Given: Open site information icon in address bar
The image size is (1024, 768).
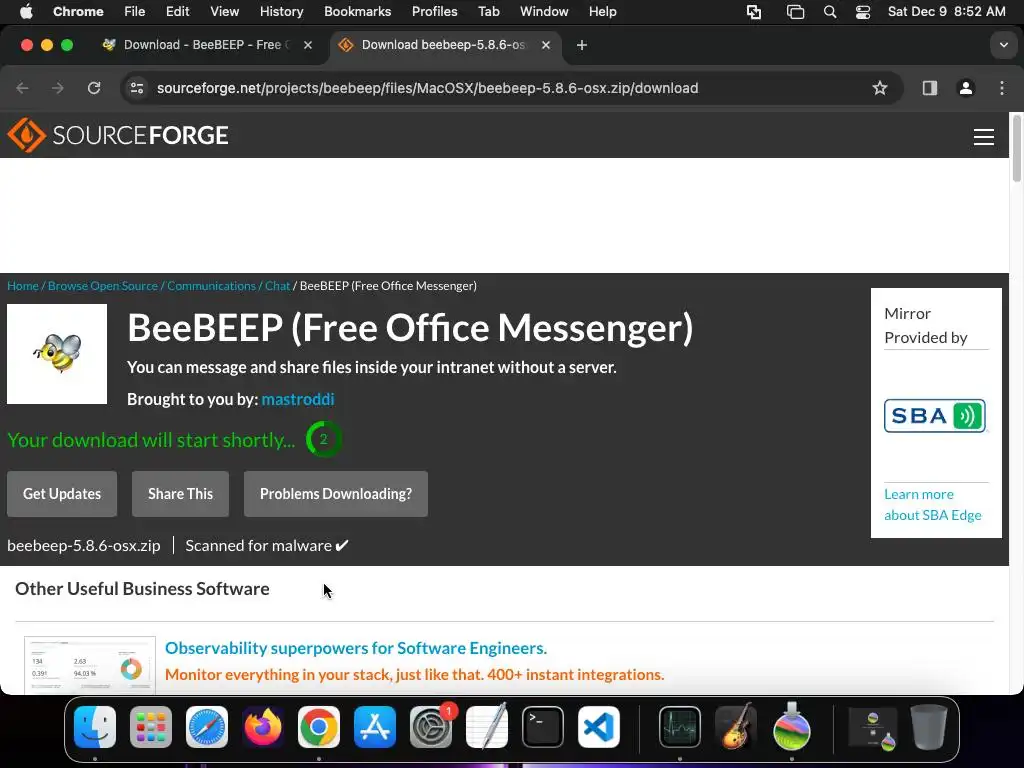Looking at the screenshot, I should (136, 88).
